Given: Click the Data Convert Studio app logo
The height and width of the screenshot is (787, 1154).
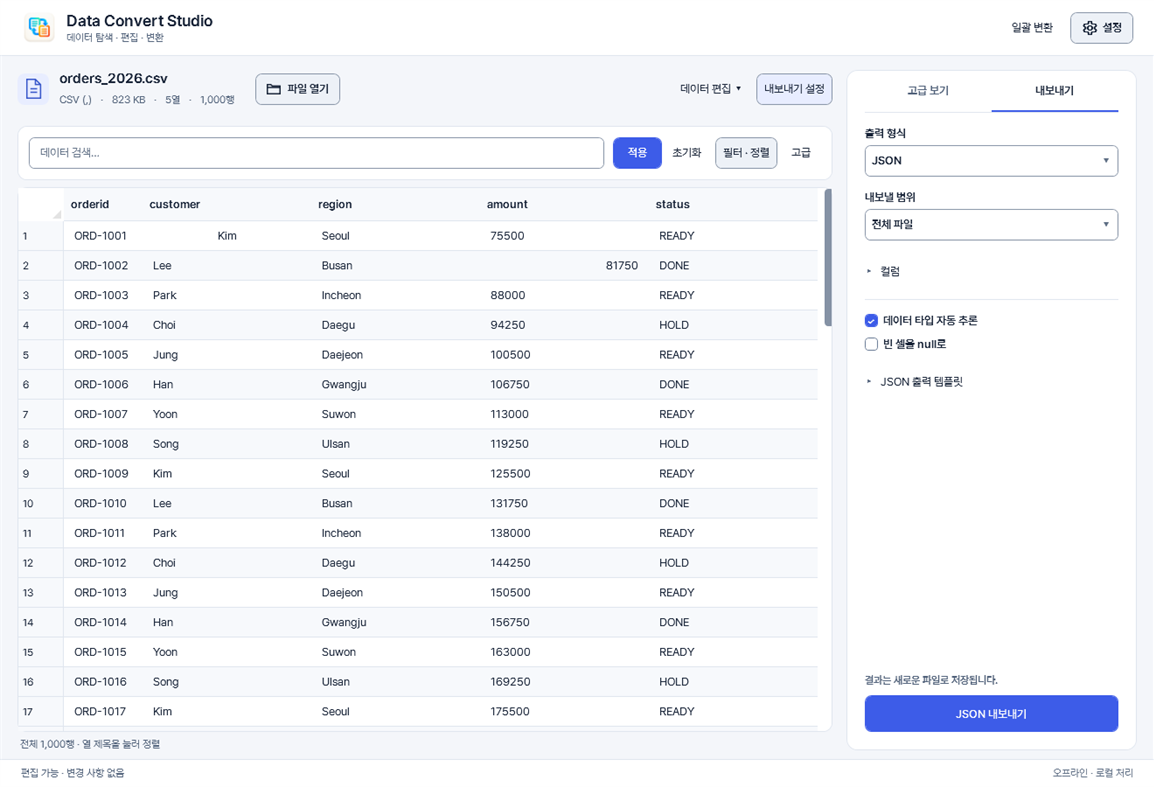Looking at the screenshot, I should tap(39, 27).
